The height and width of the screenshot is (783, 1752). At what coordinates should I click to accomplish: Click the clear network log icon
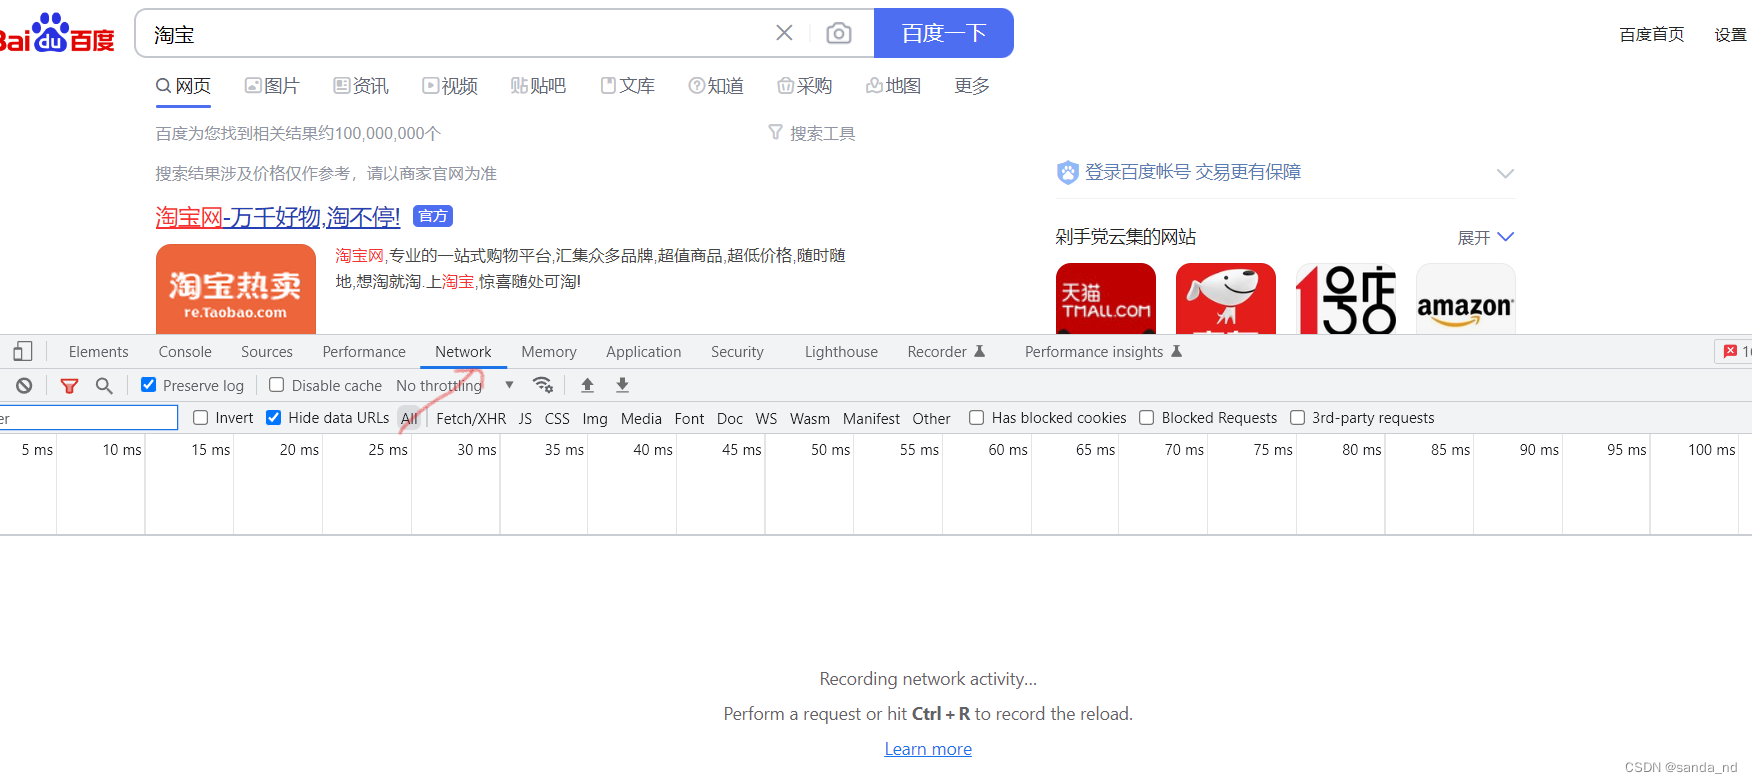click(24, 385)
